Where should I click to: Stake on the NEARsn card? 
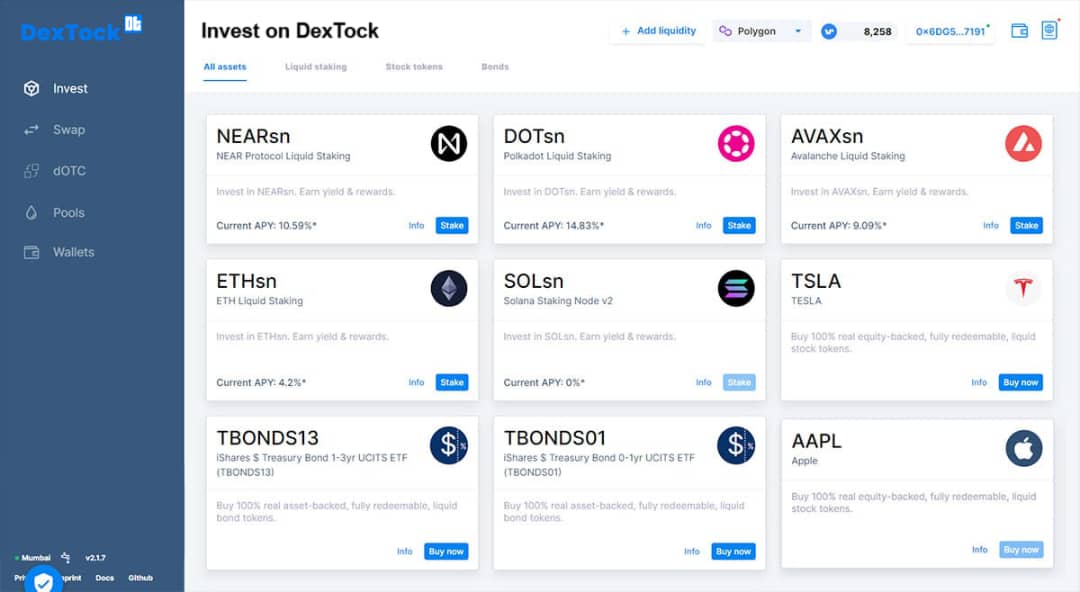pos(452,225)
